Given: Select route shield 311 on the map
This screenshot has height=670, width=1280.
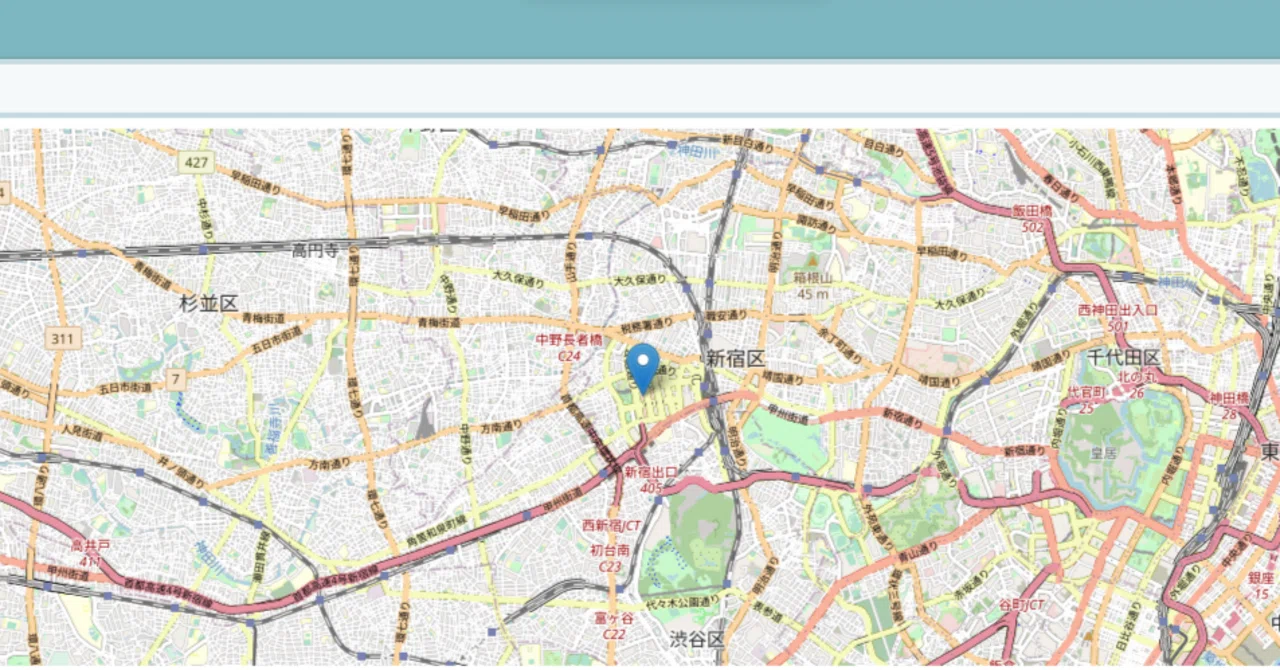Looking at the screenshot, I should pyautogui.click(x=64, y=339).
